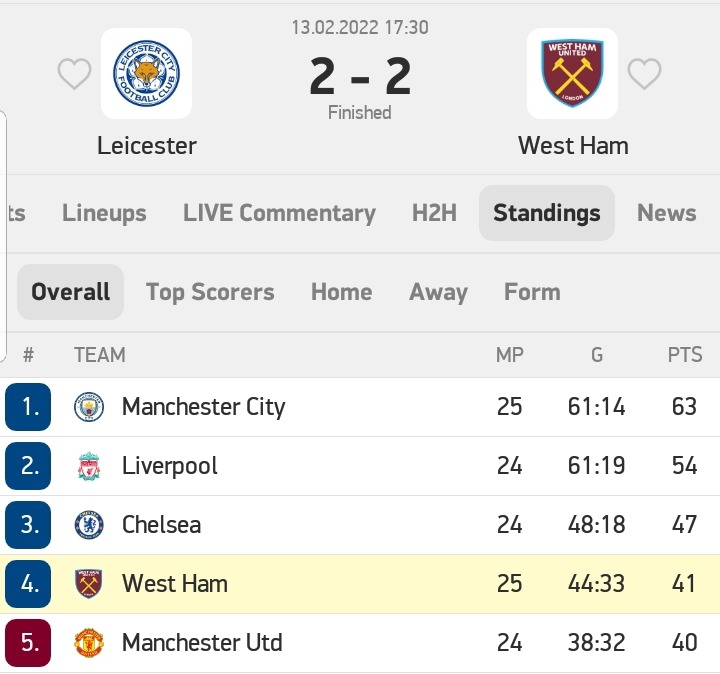Click the Manchester City badge in standings

pyautogui.click(x=89, y=407)
